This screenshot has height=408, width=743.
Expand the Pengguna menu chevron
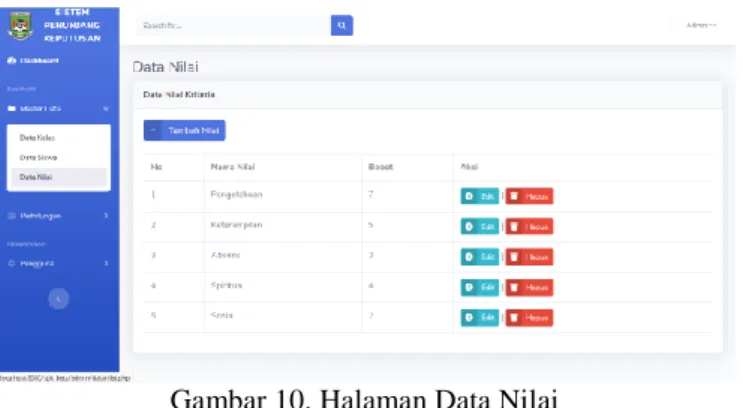tap(106, 263)
